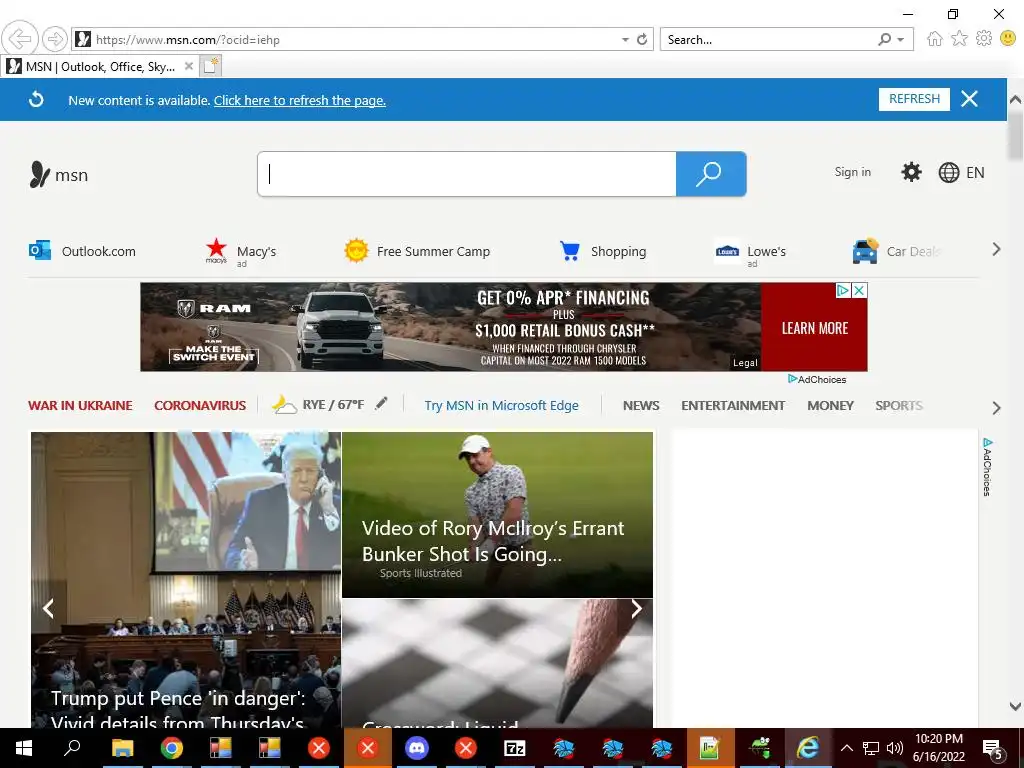Expand news categories with right chevron

[996, 408]
